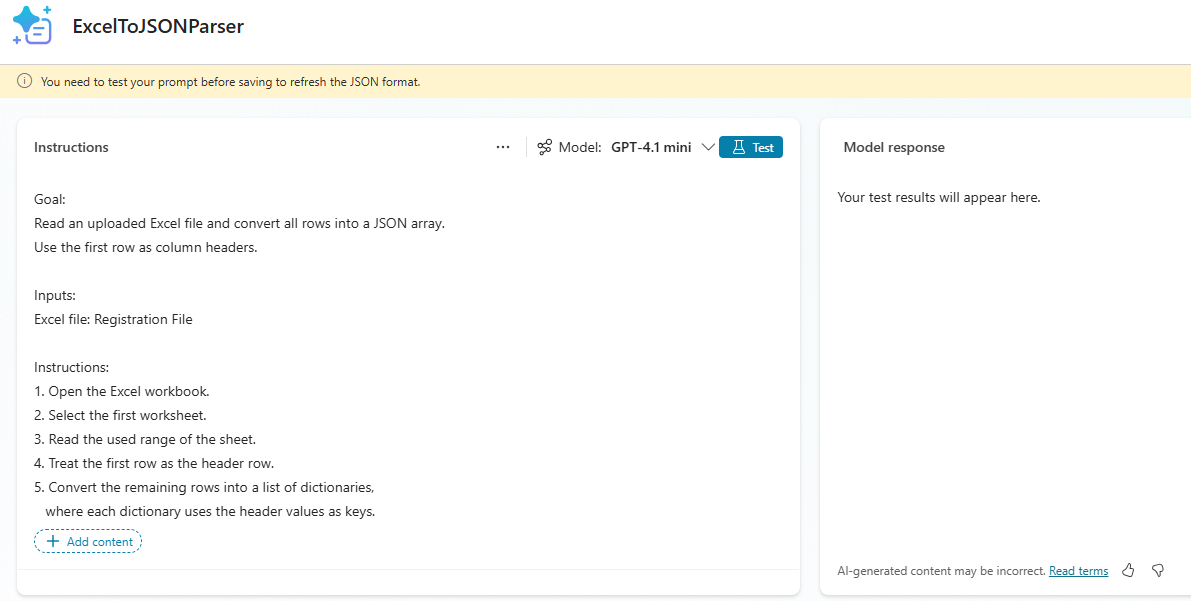Expand the GPT-4.1 mini model dropdown

point(707,147)
